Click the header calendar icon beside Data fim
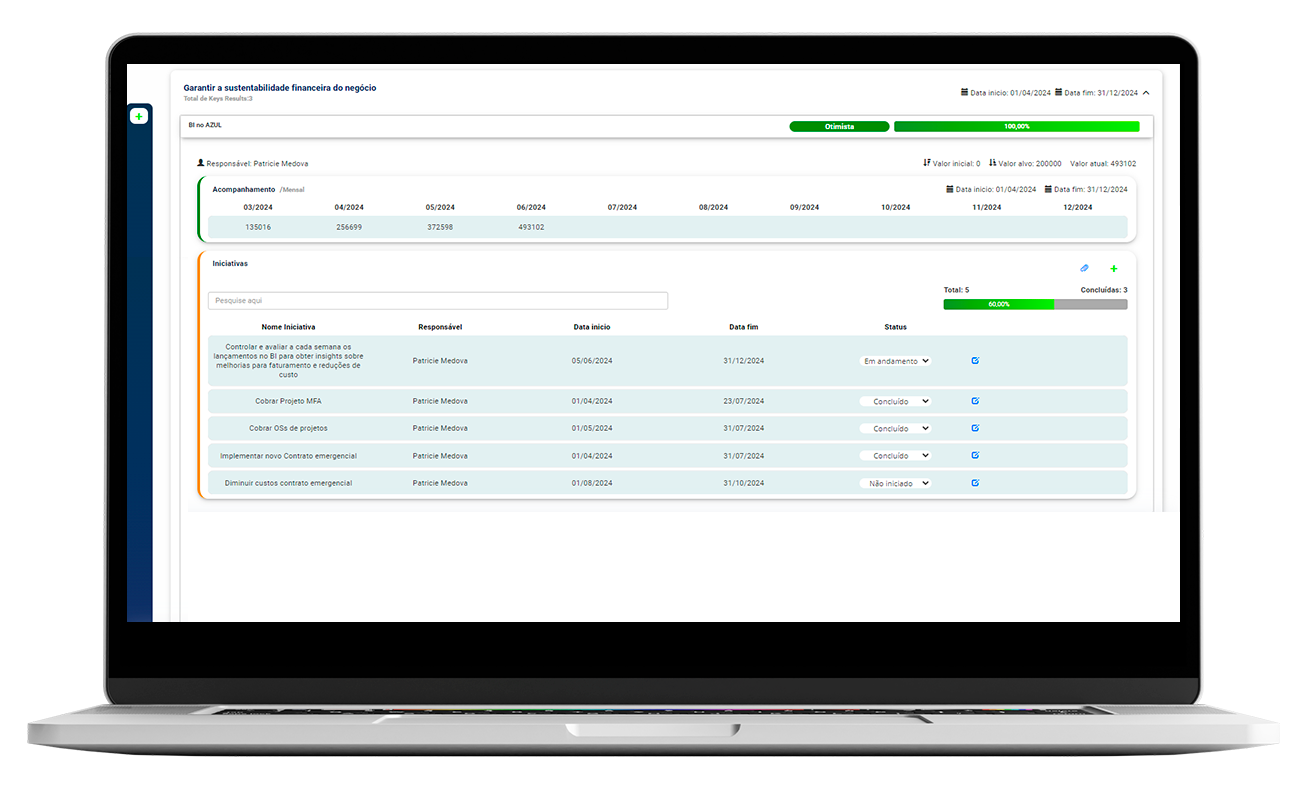Viewport: 1308px width, 800px height. click(x=1059, y=93)
